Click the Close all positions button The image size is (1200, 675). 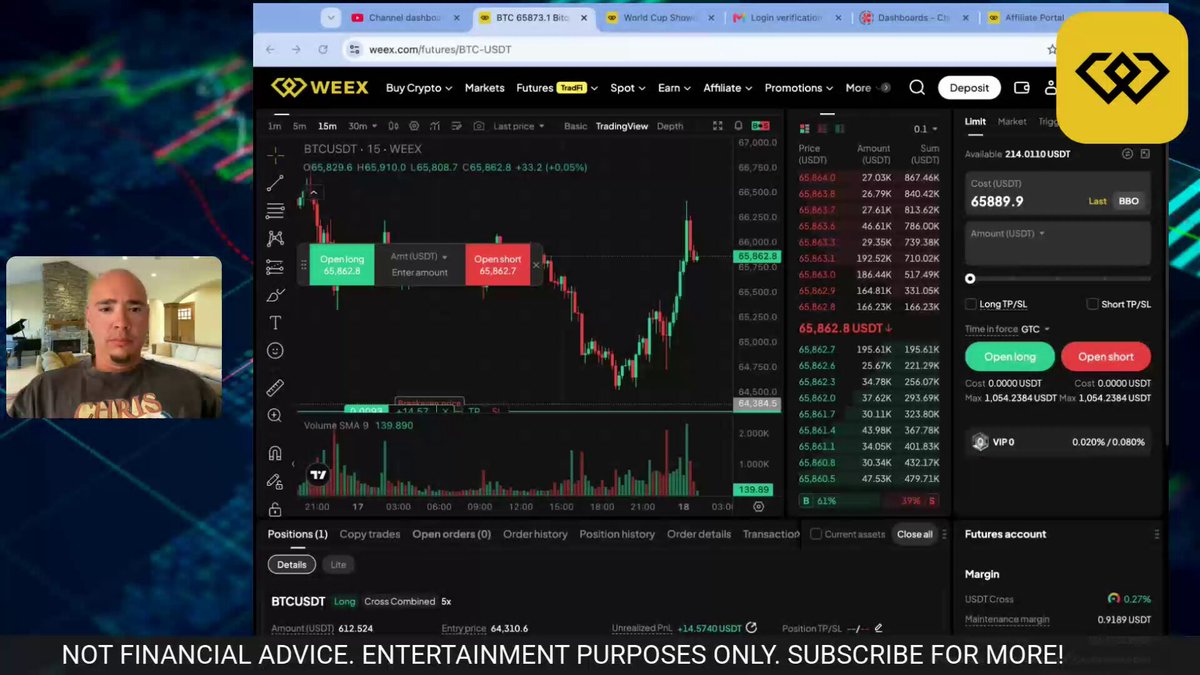pyautogui.click(x=914, y=534)
